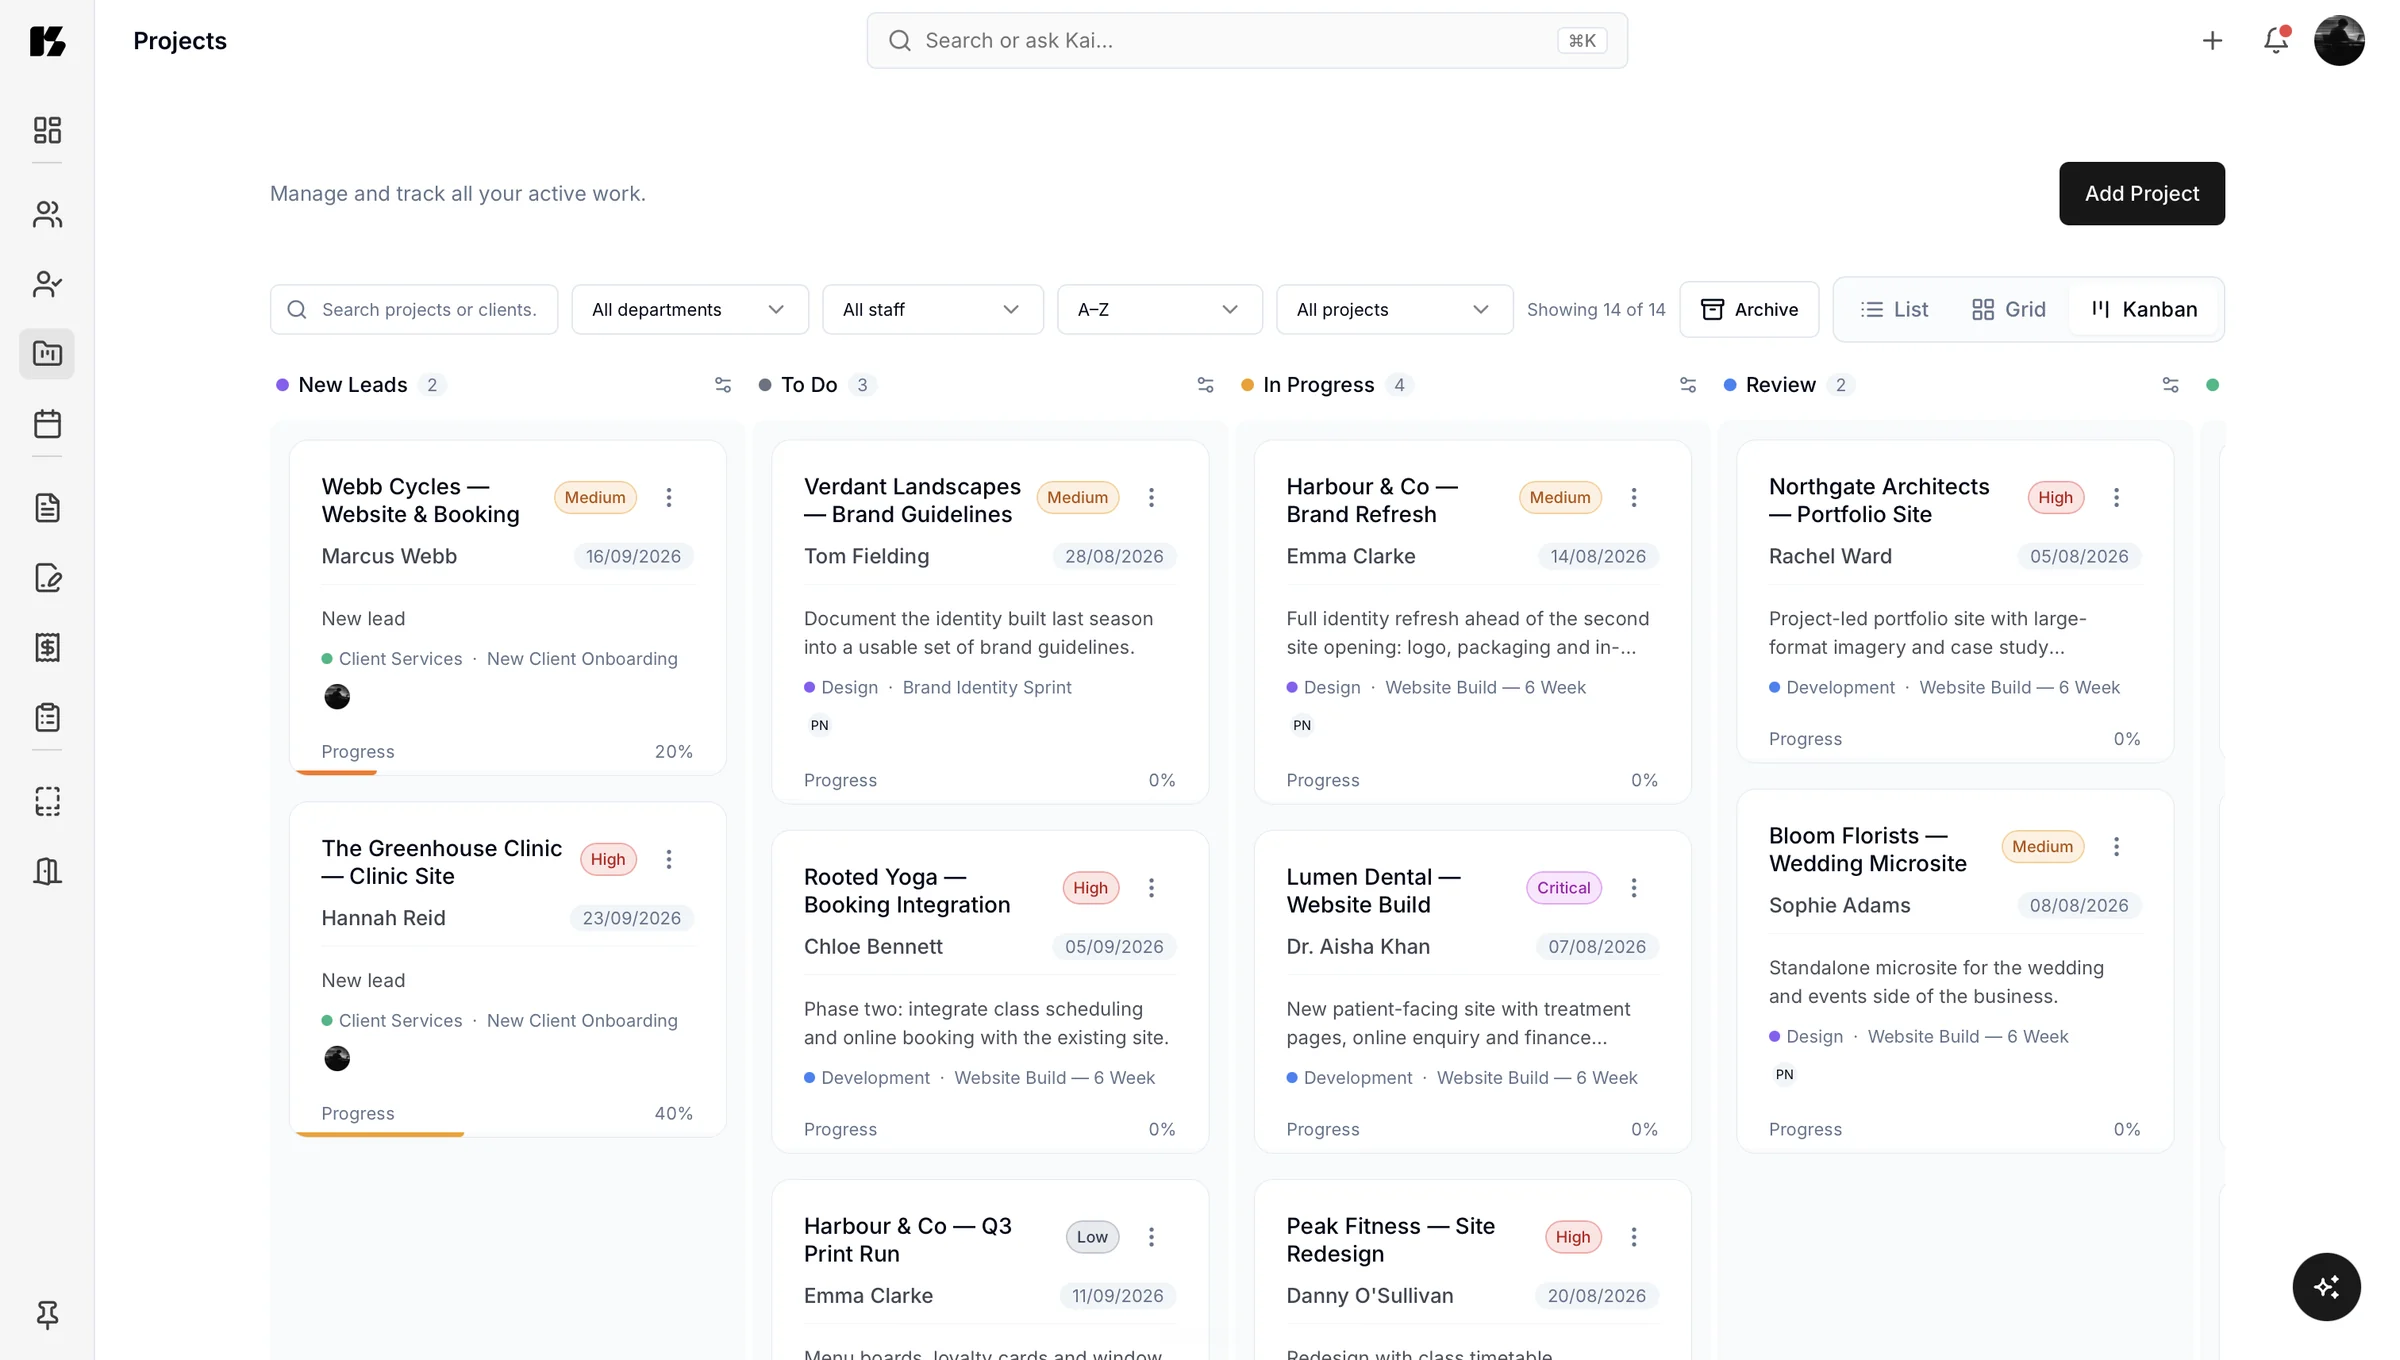Click the Add Project button

[x=2142, y=194]
